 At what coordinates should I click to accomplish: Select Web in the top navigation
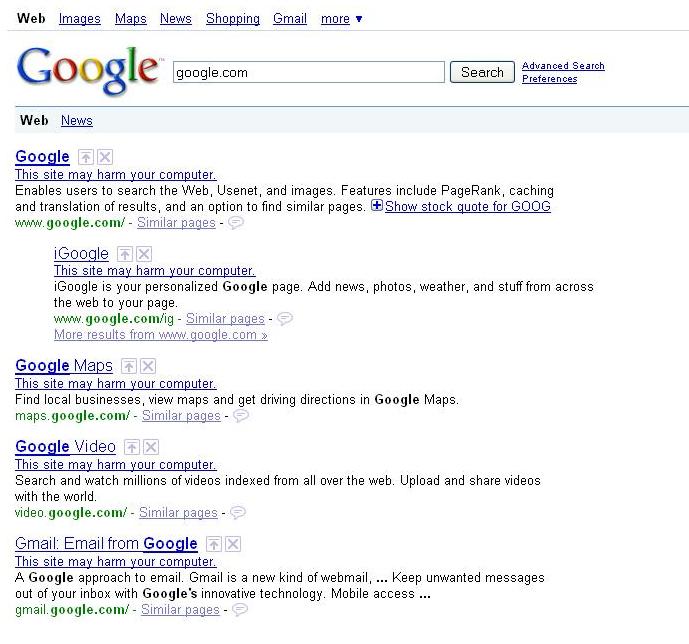point(31,19)
